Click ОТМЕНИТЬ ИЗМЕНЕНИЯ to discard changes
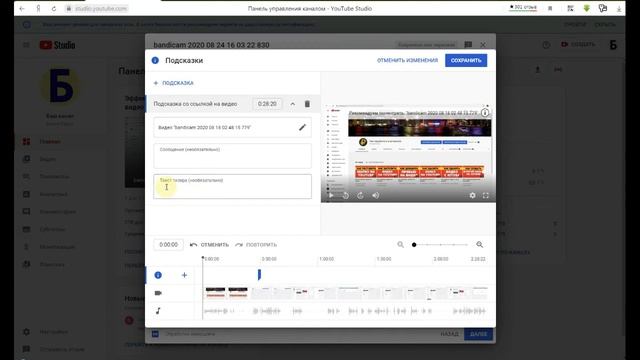Image resolution: width=640 pixels, height=360 pixels. pos(407,60)
